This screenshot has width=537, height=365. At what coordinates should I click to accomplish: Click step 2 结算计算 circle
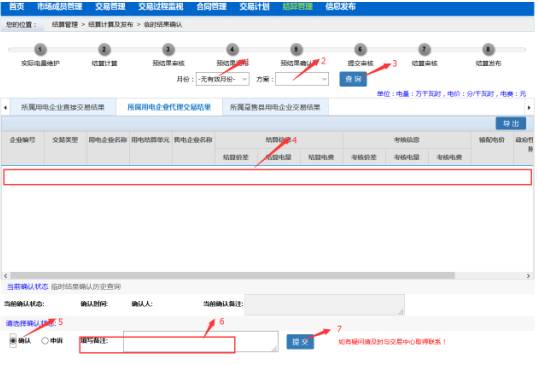(x=104, y=50)
